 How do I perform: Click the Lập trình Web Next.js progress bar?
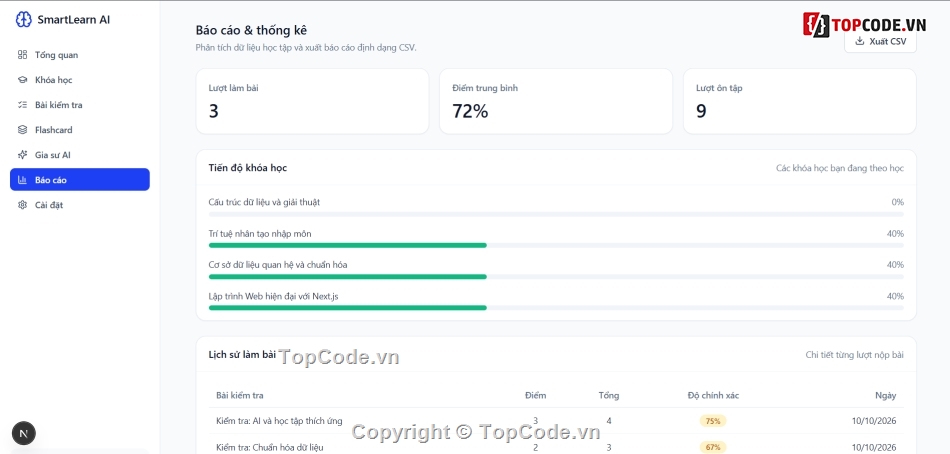pyautogui.click(x=556, y=308)
